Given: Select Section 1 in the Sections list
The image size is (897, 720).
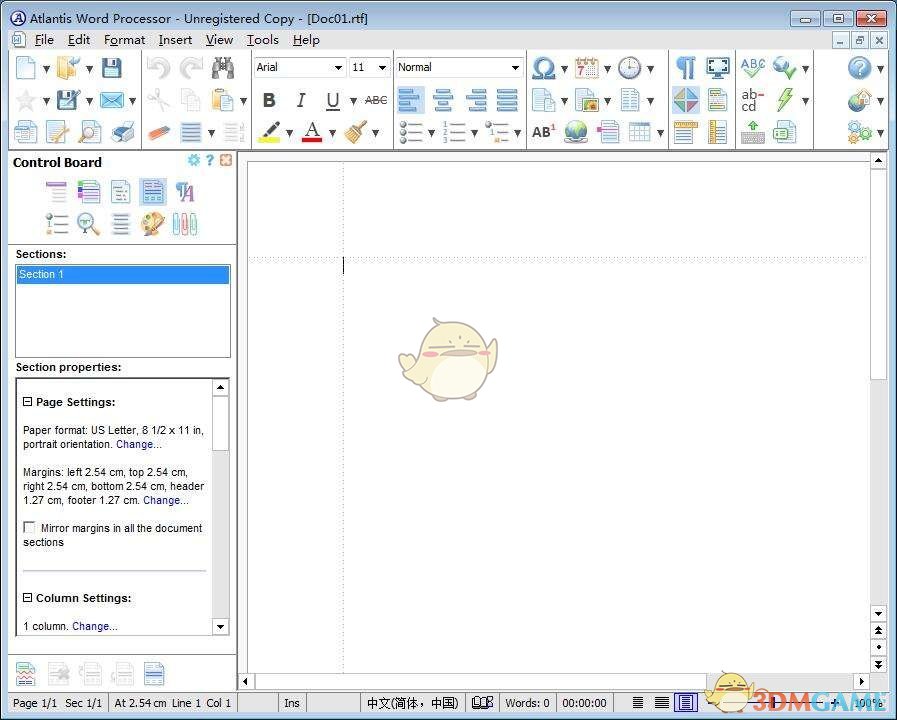Looking at the screenshot, I should (60, 274).
